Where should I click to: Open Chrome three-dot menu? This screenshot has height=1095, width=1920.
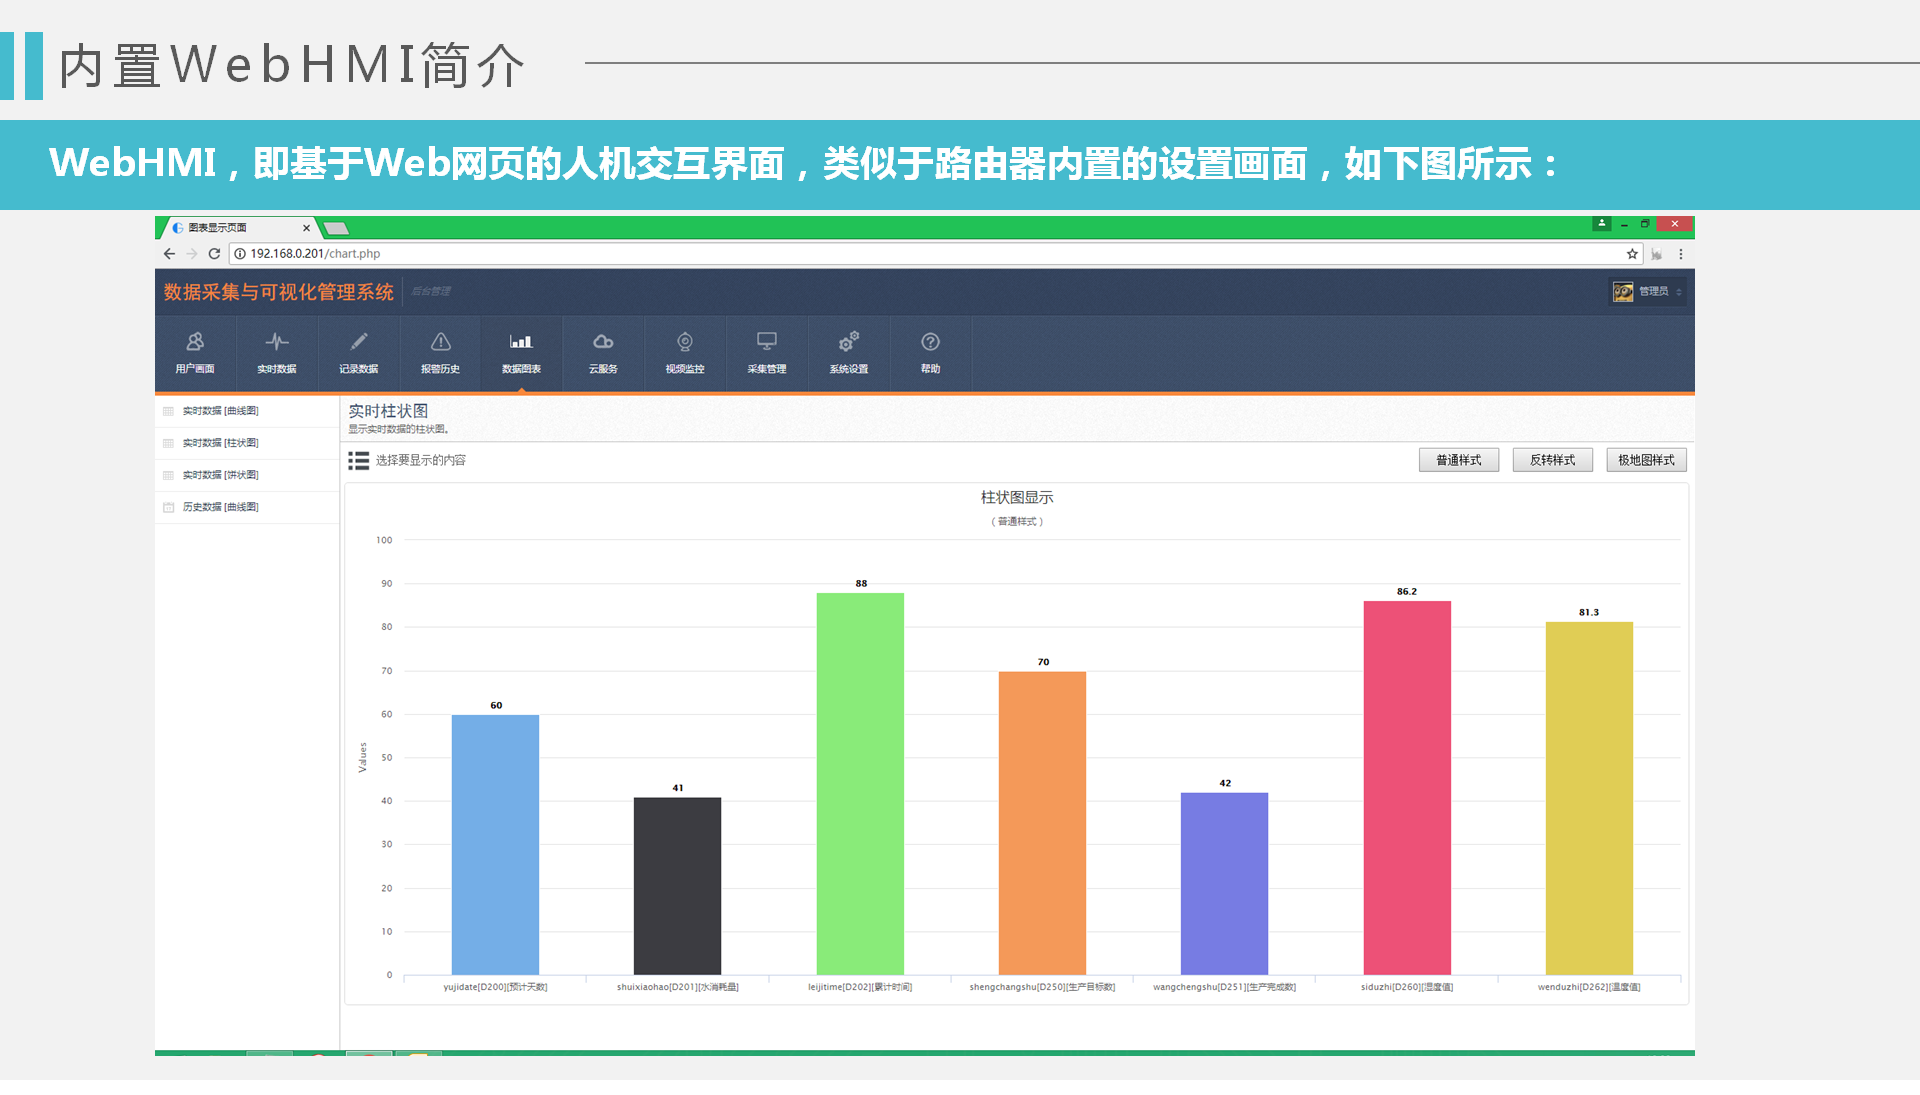1681,254
